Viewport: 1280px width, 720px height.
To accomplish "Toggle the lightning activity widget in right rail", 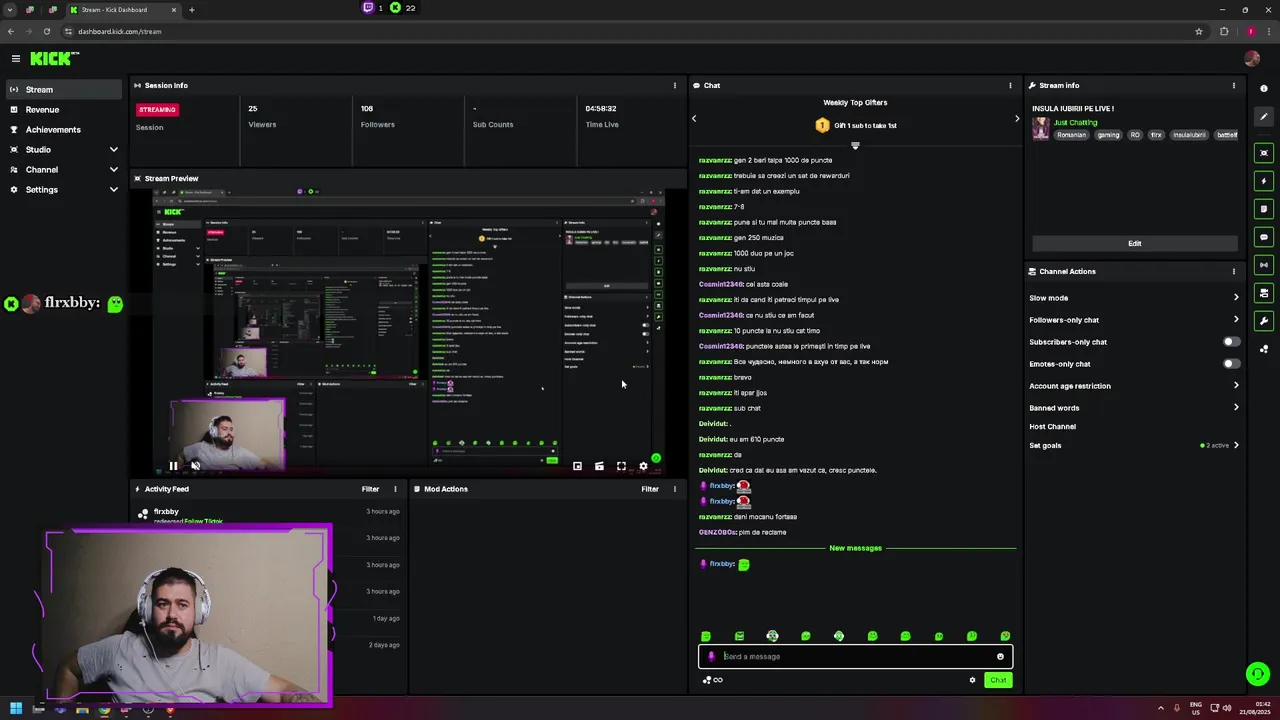I will tap(1264, 181).
